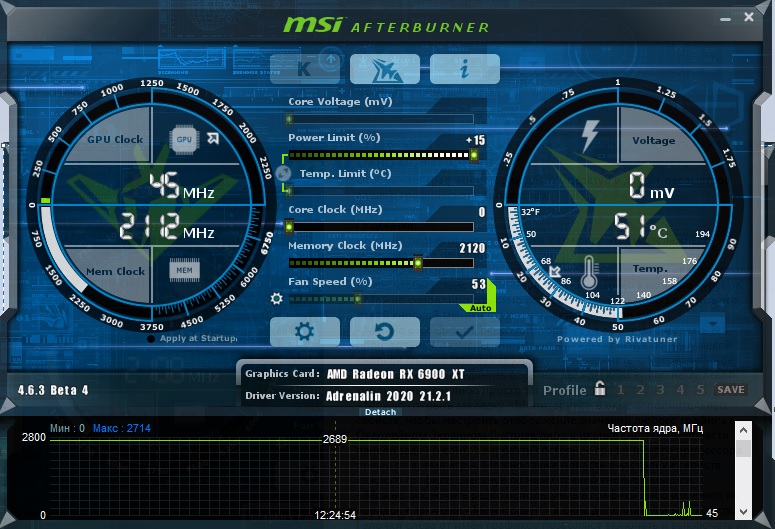Click the Memory Clock slider handle
The width and height of the screenshot is (775, 529).
418,263
